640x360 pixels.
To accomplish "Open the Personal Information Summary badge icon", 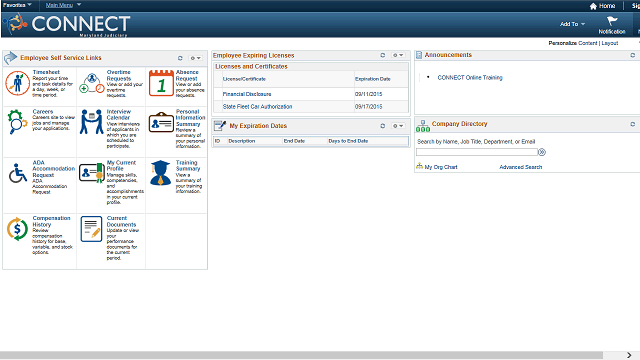I will [161, 122].
